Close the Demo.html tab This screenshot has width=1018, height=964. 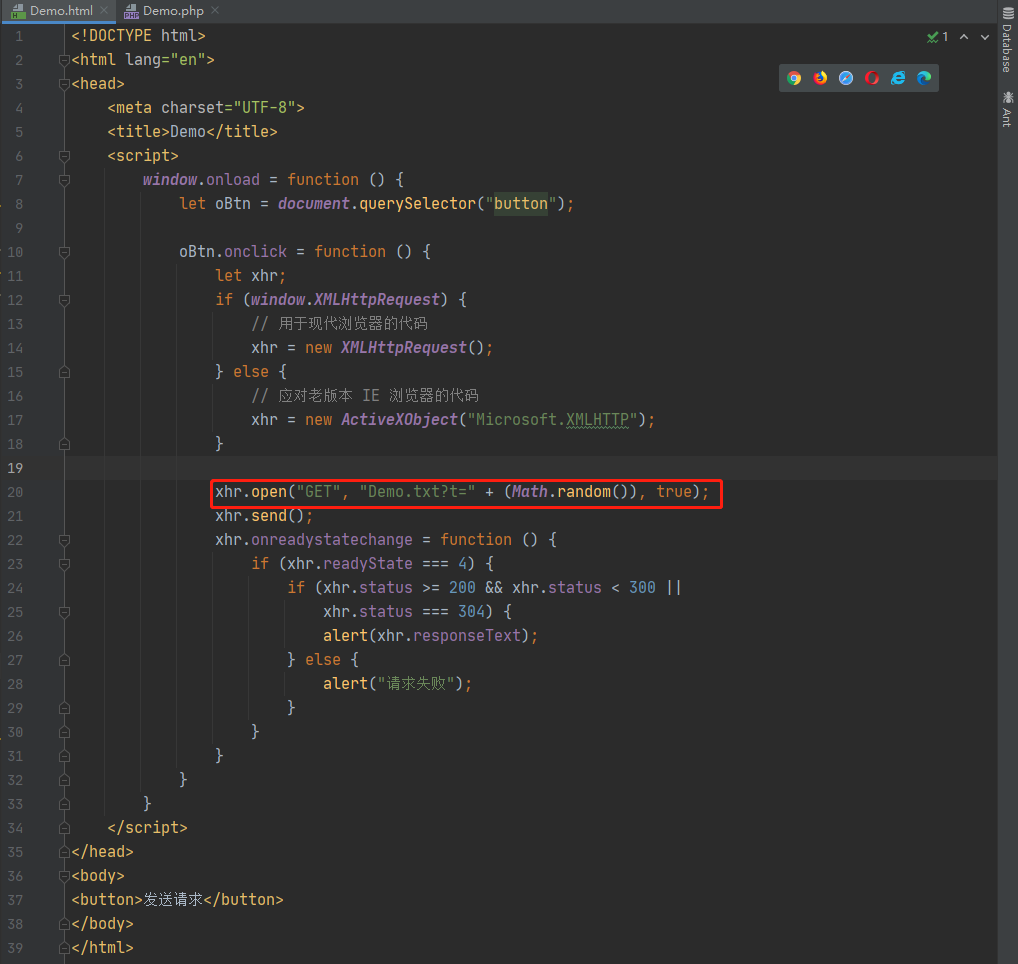pyautogui.click(x=104, y=10)
